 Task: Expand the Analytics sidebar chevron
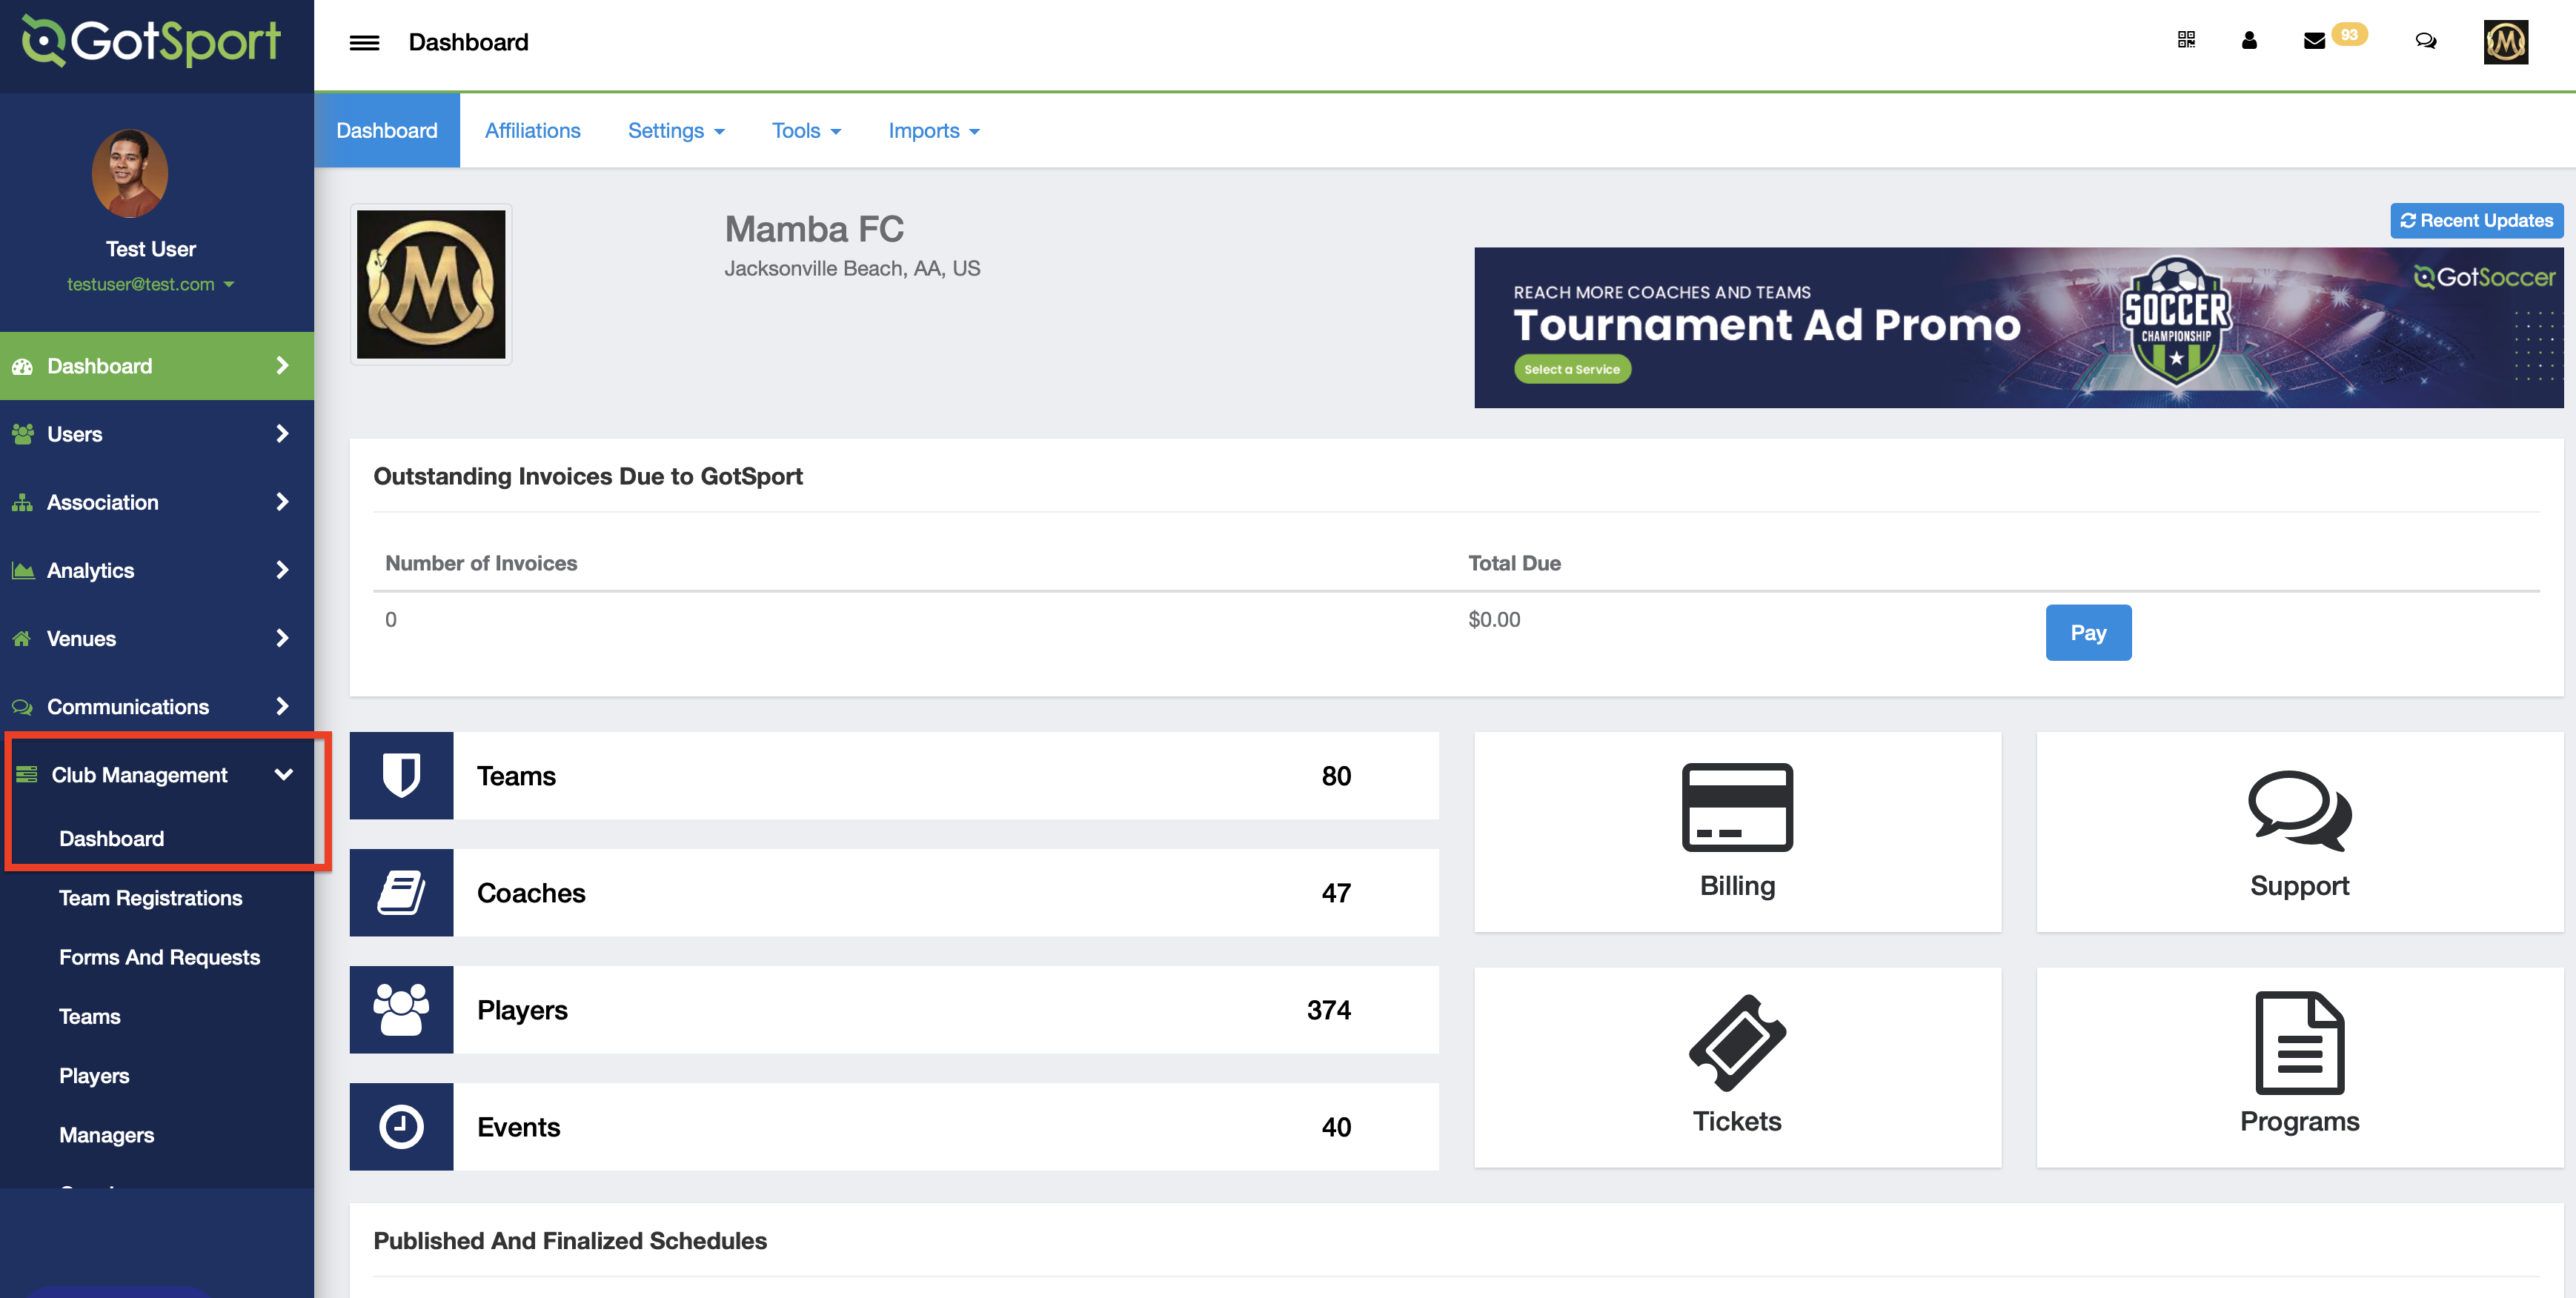click(x=282, y=569)
